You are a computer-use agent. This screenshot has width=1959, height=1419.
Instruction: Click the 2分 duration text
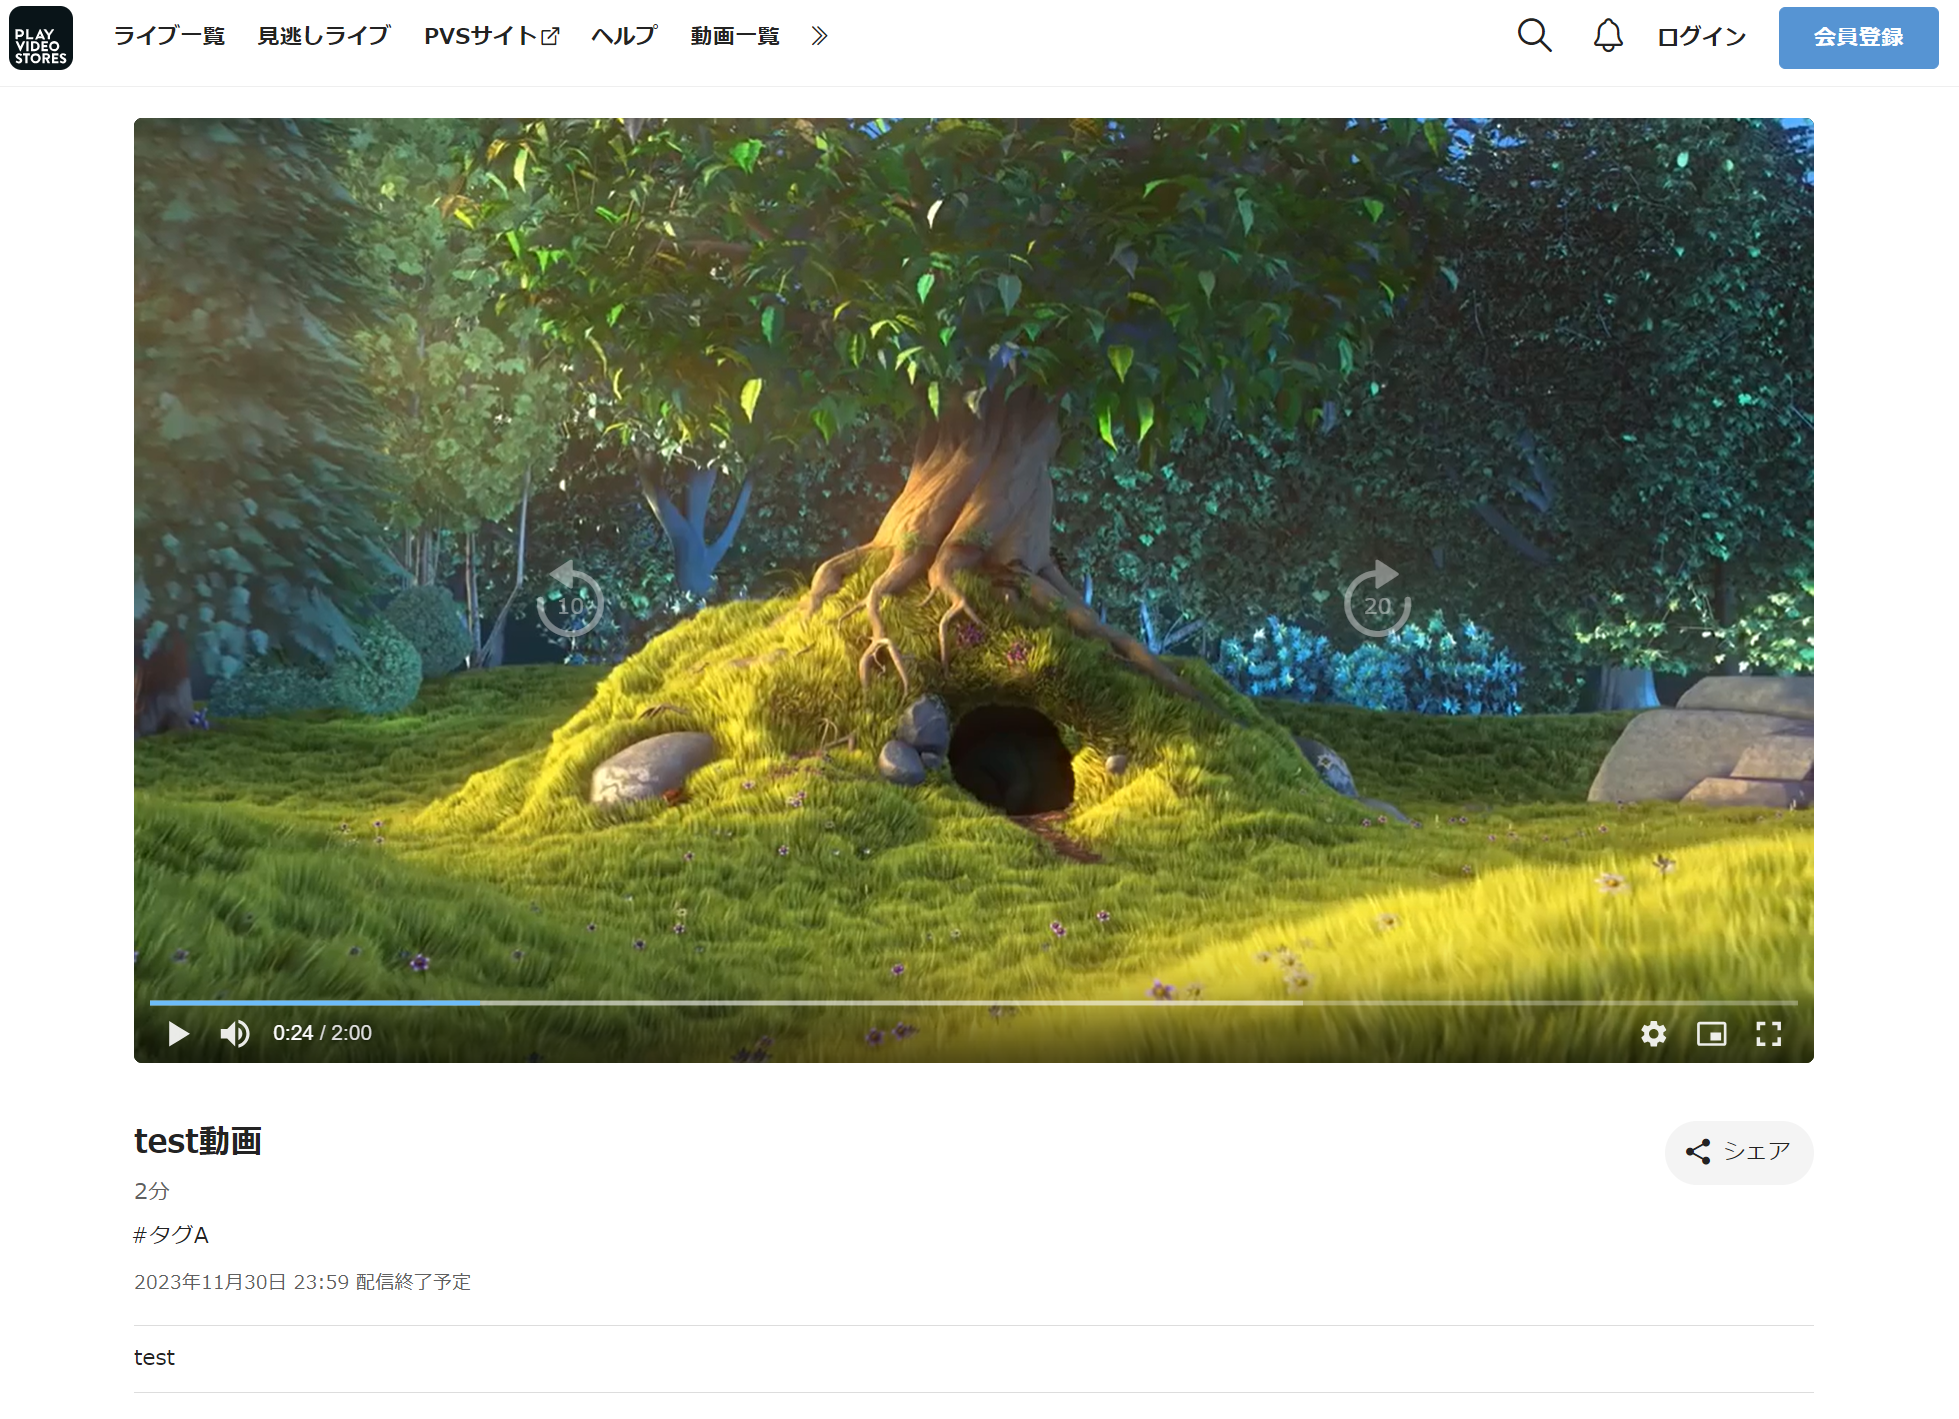coord(152,1191)
